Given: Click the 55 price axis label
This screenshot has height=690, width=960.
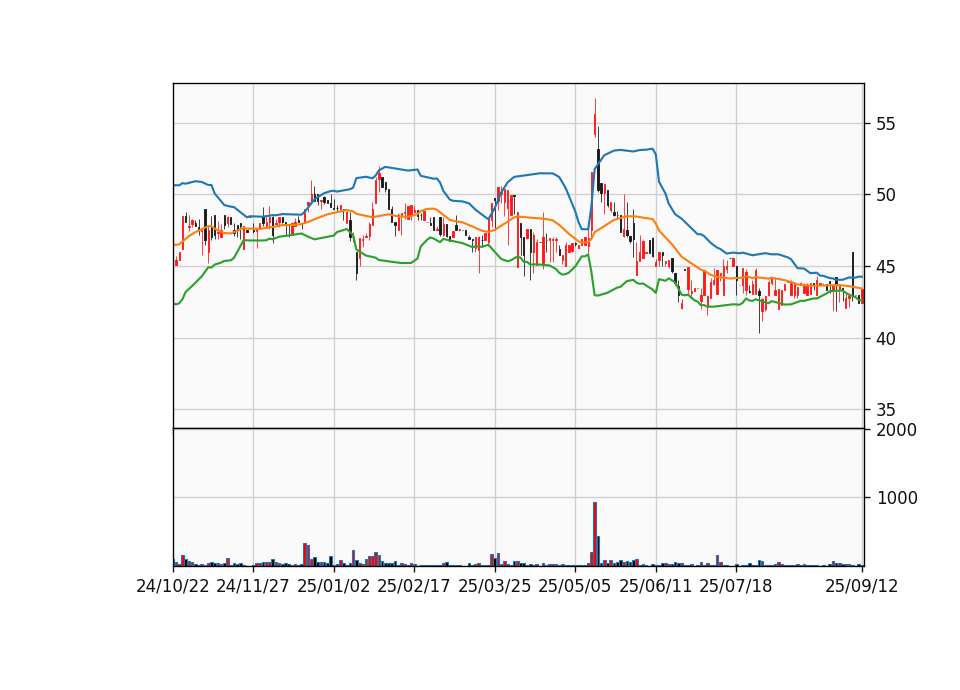Looking at the screenshot, I should tap(886, 124).
